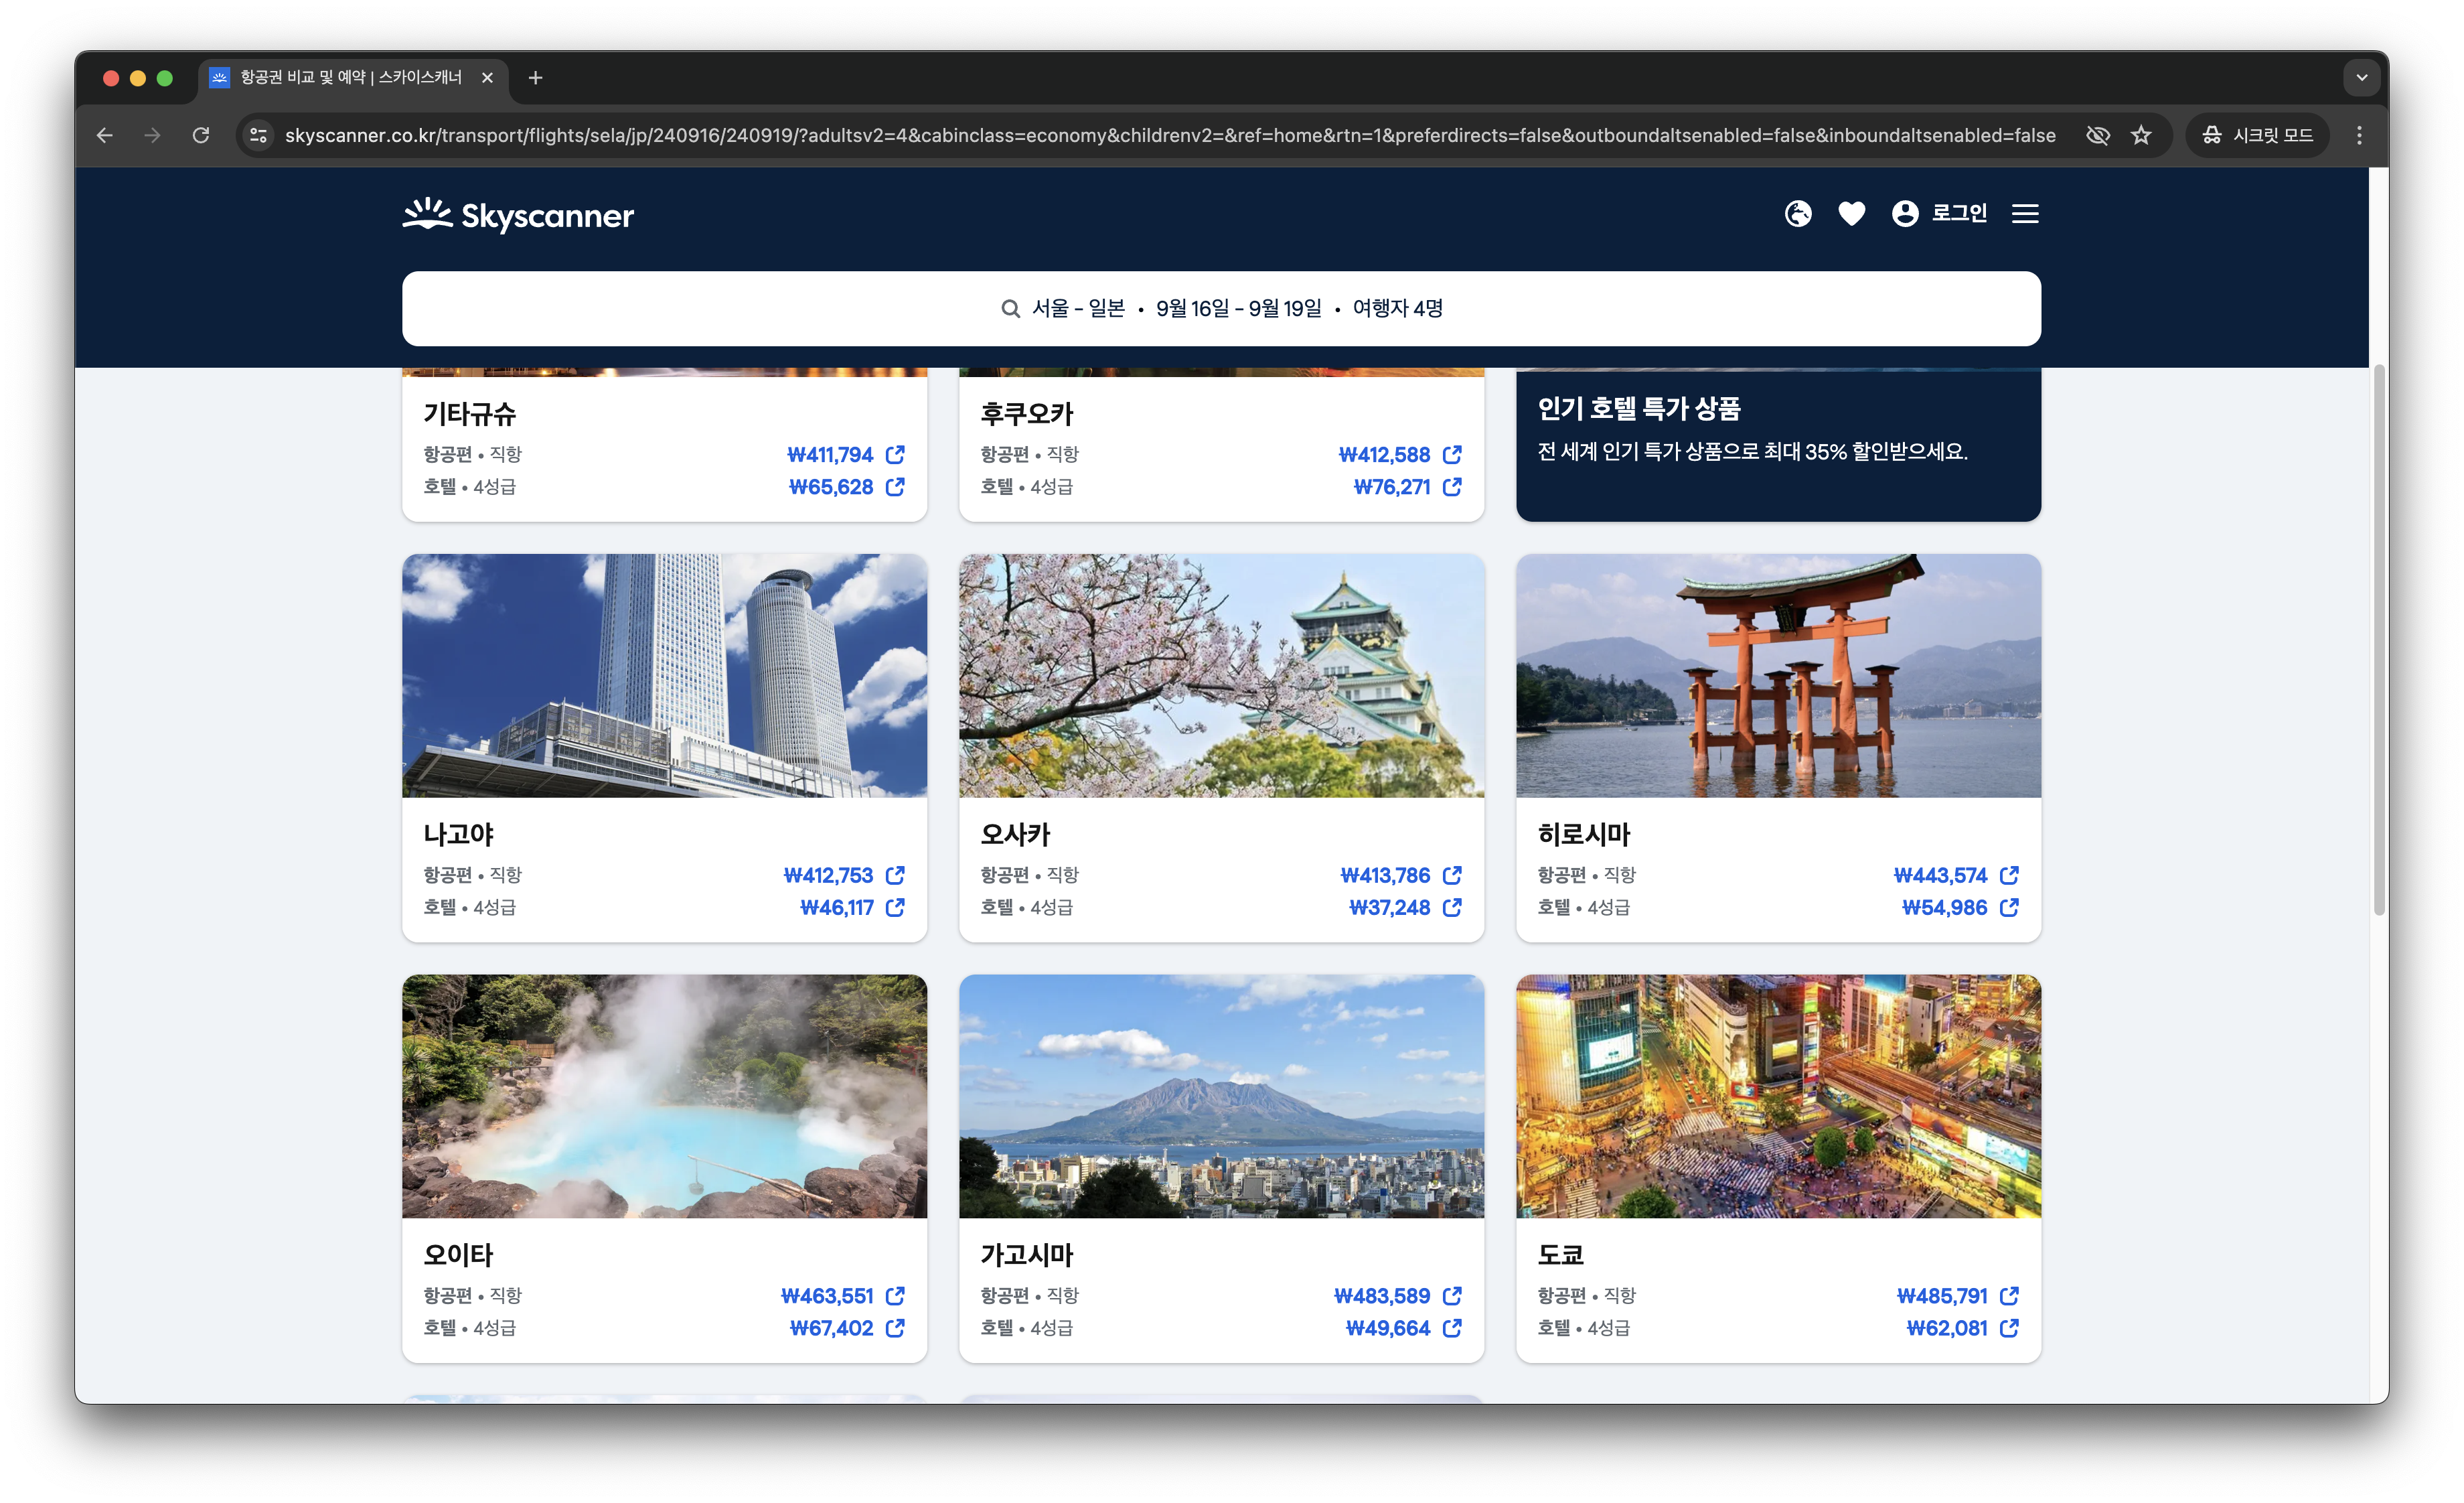This screenshot has width=2464, height=1503.
Task: Click external link icon beside ₩411,794
Action: (895, 454)
